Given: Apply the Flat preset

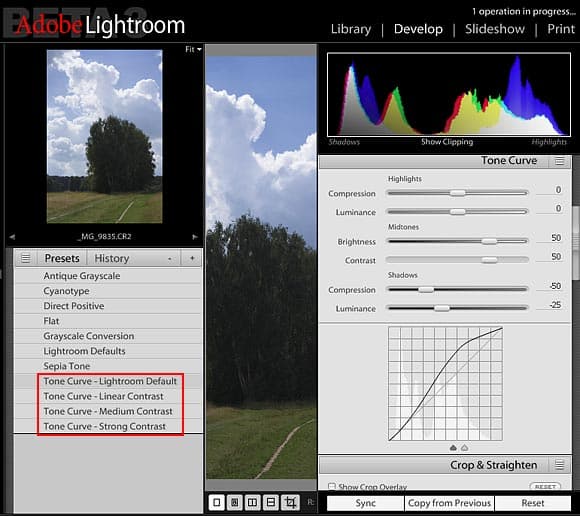Looking at the screenshot, I should (108, 321).
